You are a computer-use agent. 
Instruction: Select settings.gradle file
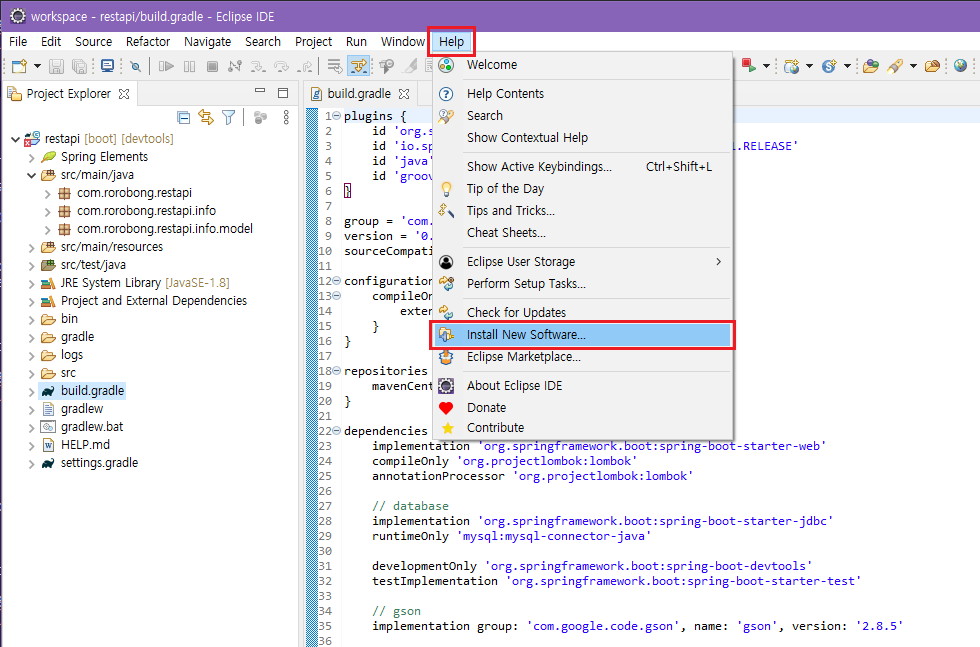point(99,463)
